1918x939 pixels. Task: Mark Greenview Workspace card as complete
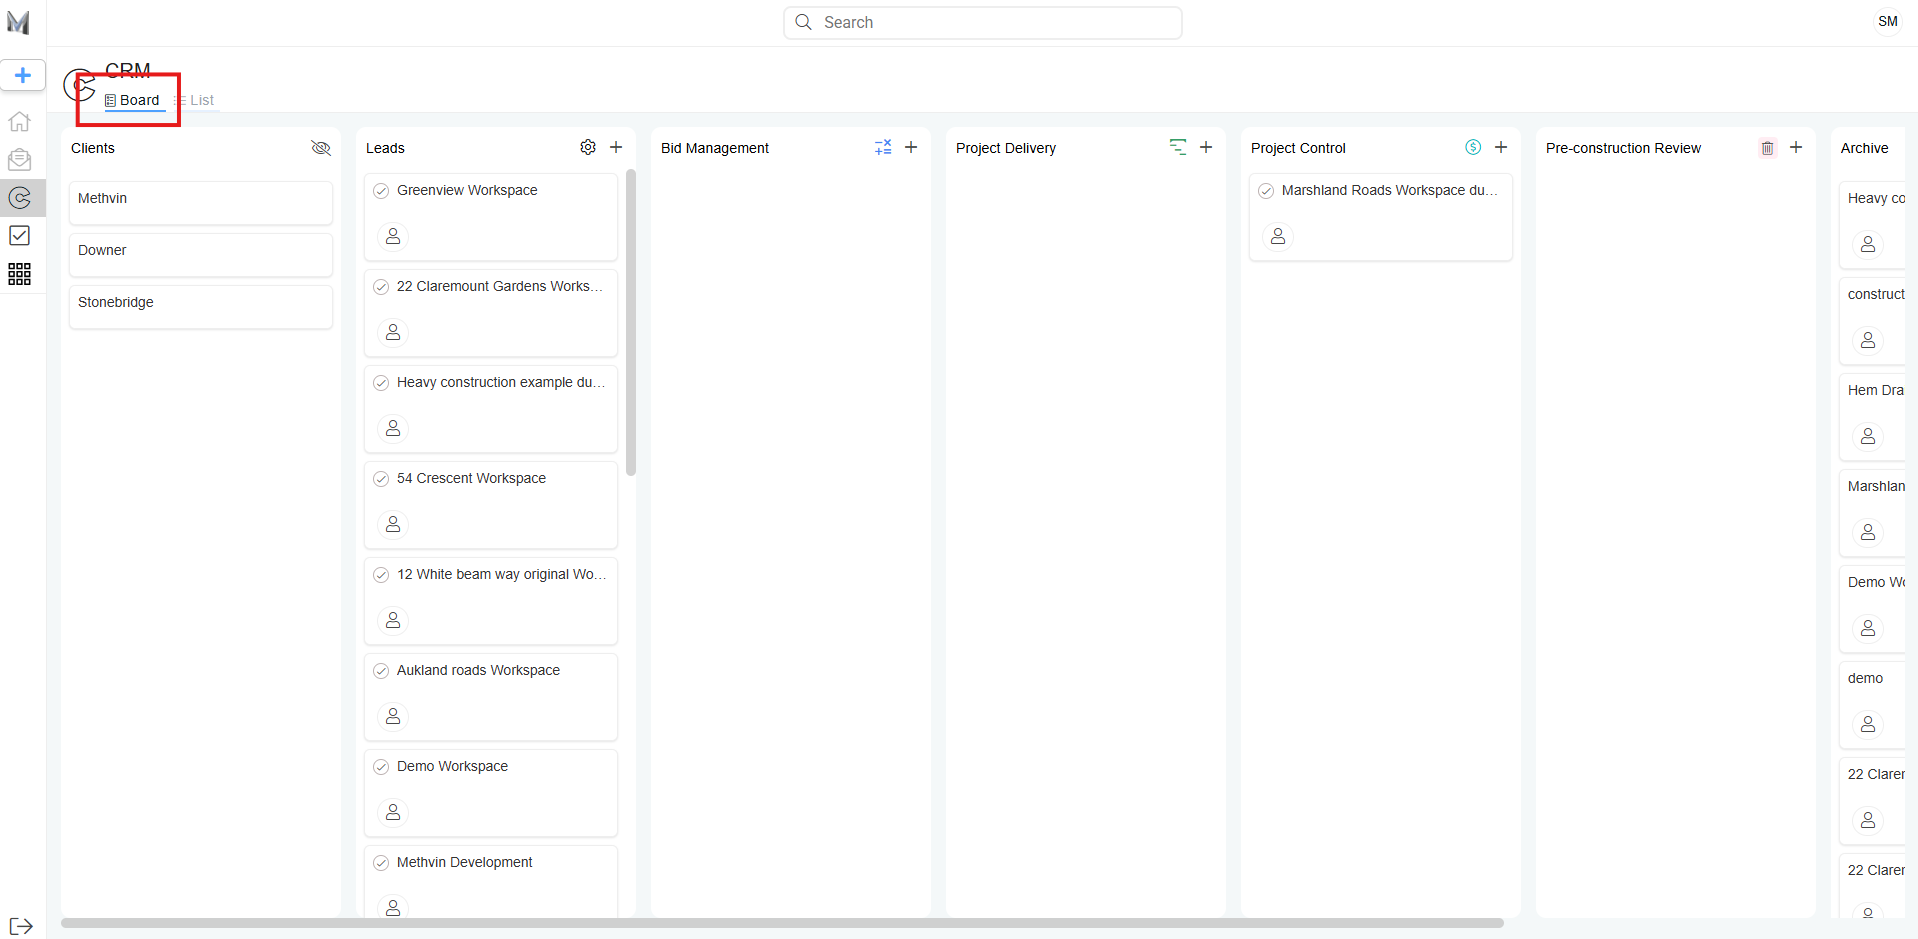pyautogui.click(x=381, y=191)
